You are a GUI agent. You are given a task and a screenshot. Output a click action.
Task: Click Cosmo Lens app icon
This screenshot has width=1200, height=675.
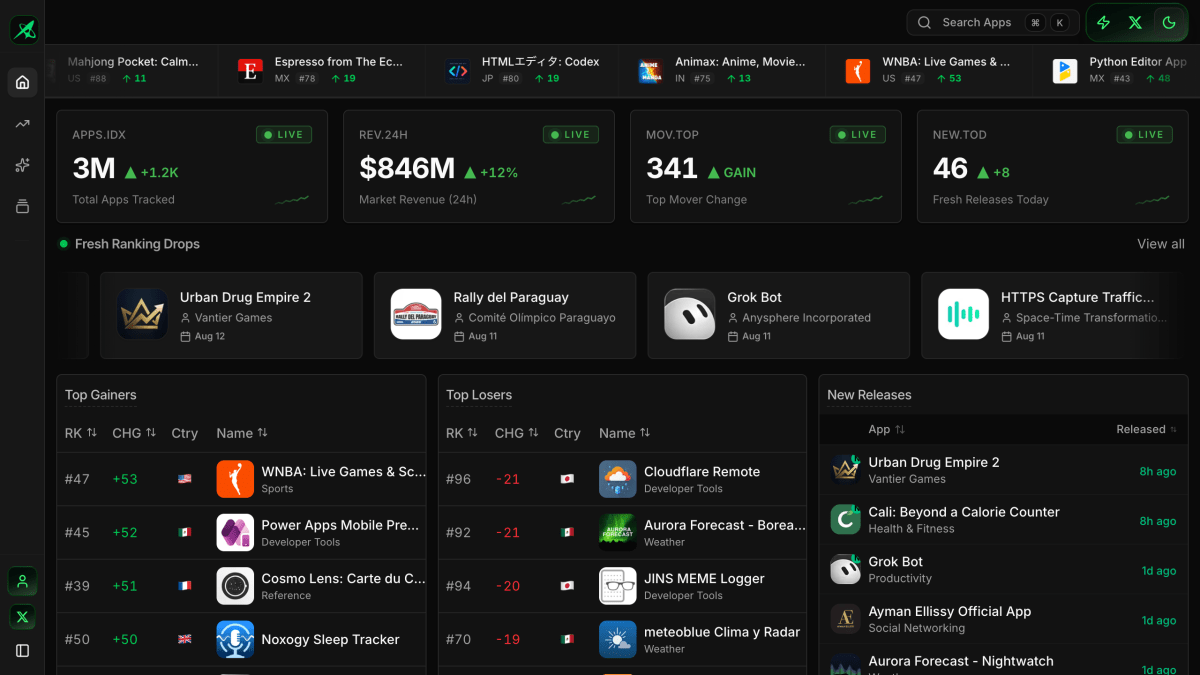[235, 586]
